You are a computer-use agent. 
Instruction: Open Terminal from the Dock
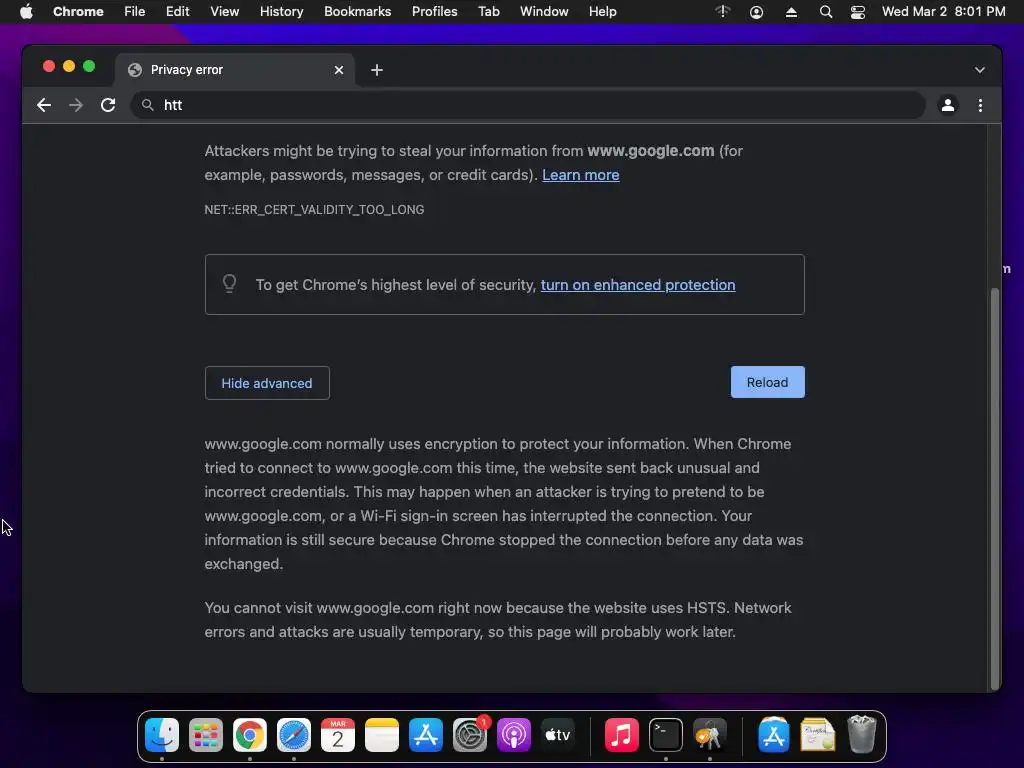point(665,735)
